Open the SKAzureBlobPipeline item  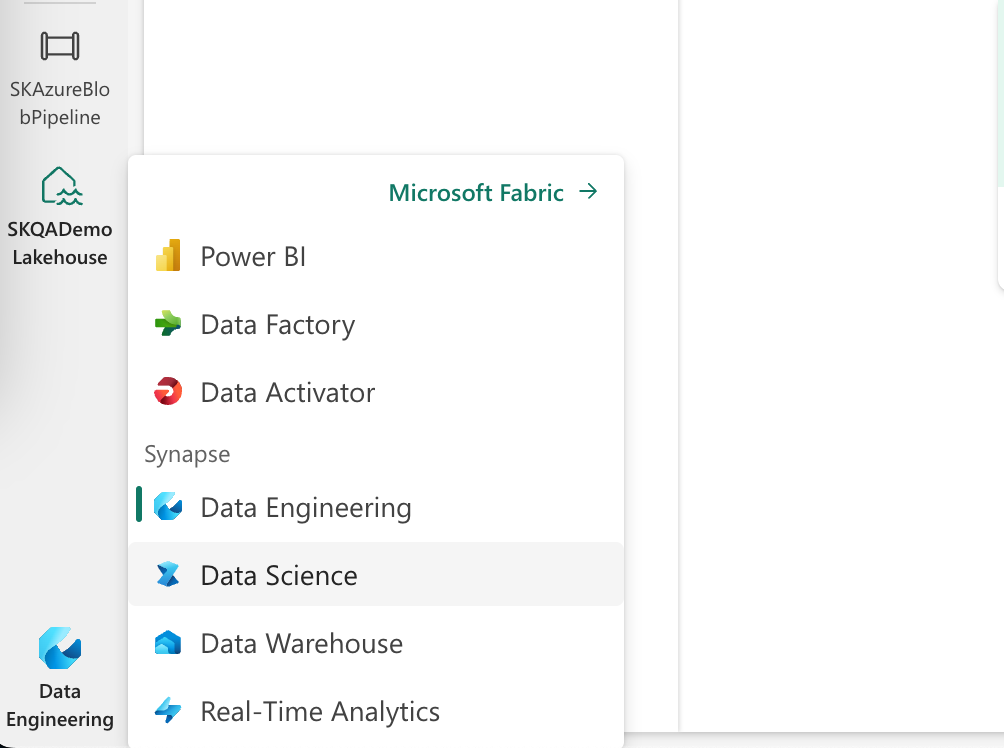click(60, 70)
